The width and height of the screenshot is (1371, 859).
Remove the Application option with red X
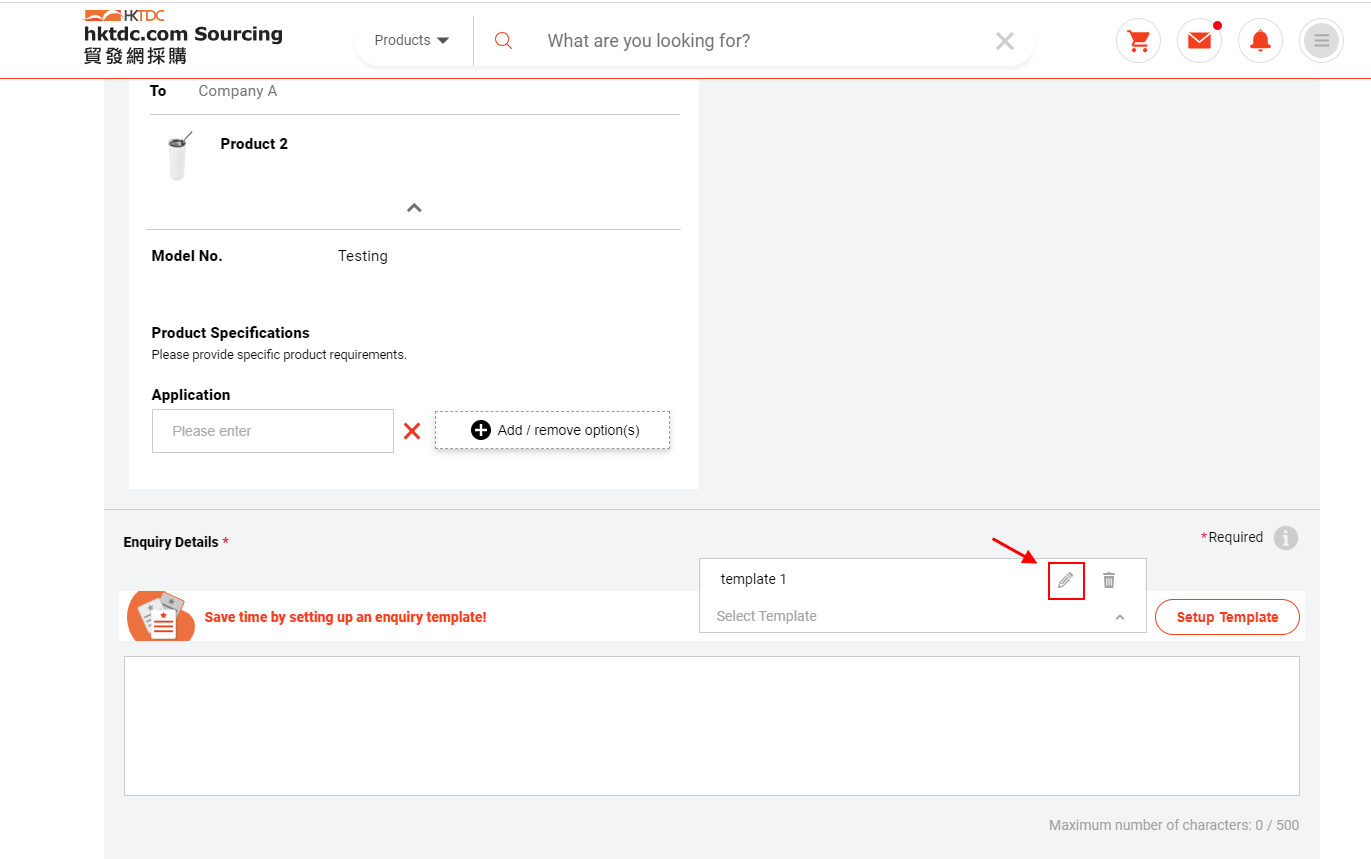pyautogui.click(x=412, y=431)
